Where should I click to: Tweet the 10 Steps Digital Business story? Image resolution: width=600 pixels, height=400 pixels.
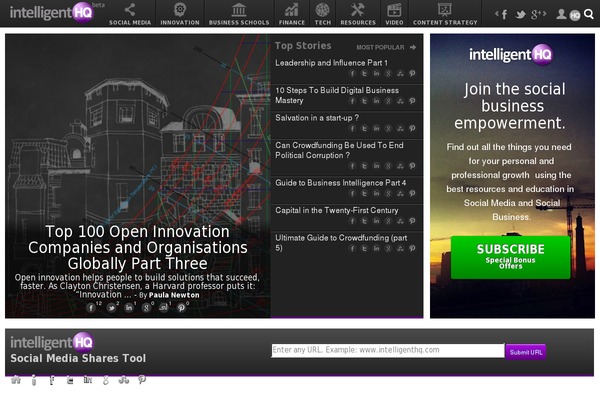pyautogui.click(x=364, y=101)
